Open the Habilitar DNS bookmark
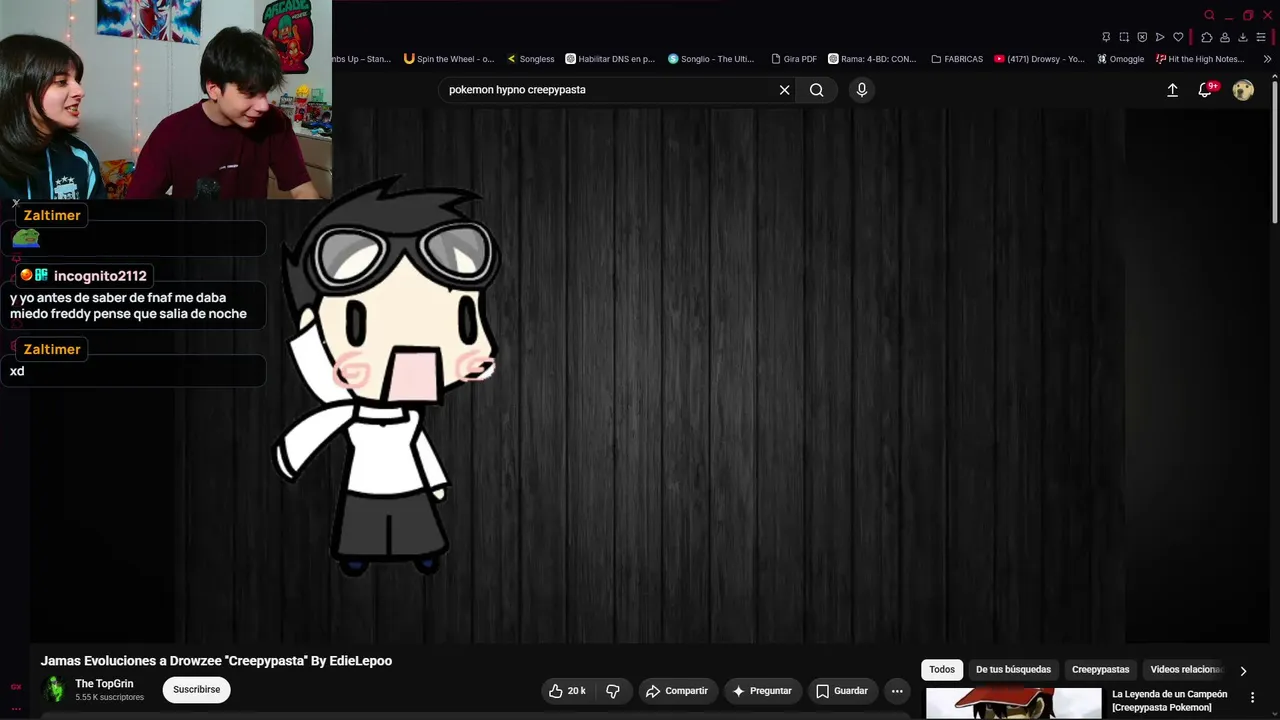 [x=610, y=59]
